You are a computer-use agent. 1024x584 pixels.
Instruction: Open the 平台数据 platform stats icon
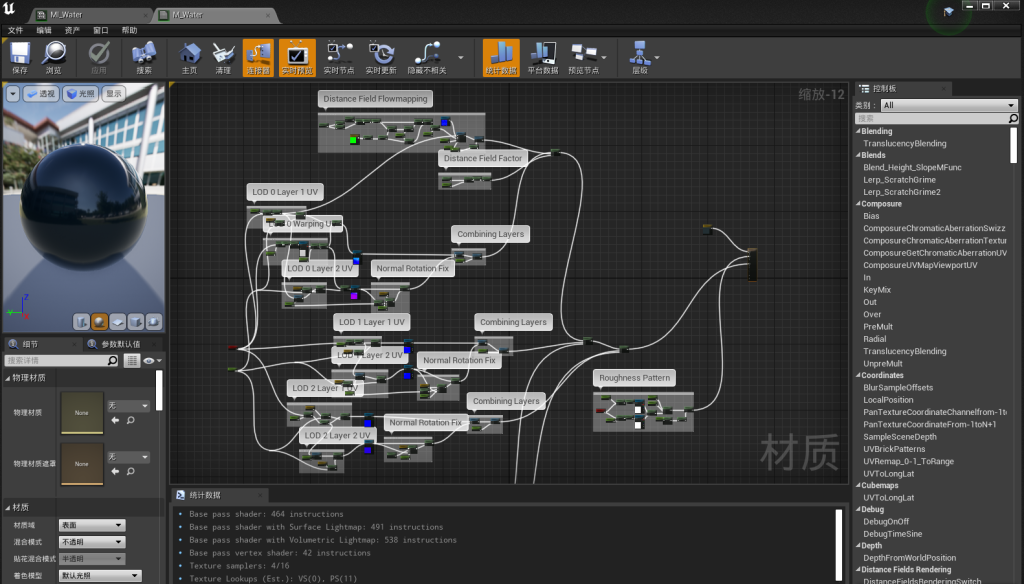click(543, 57)
